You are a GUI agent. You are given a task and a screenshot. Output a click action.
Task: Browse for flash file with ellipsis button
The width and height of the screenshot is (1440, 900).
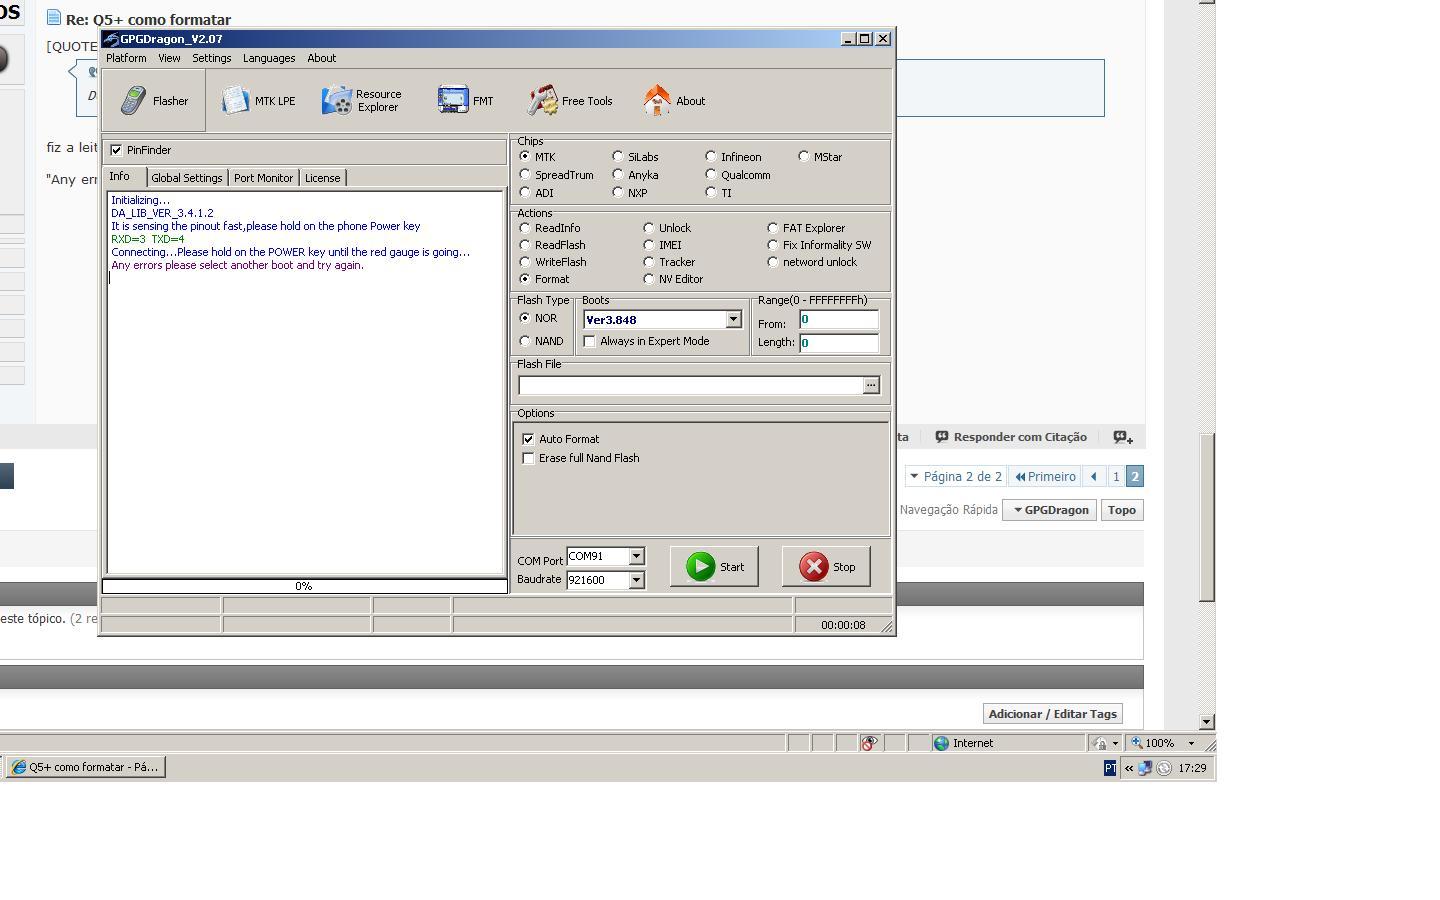(871, 385)
